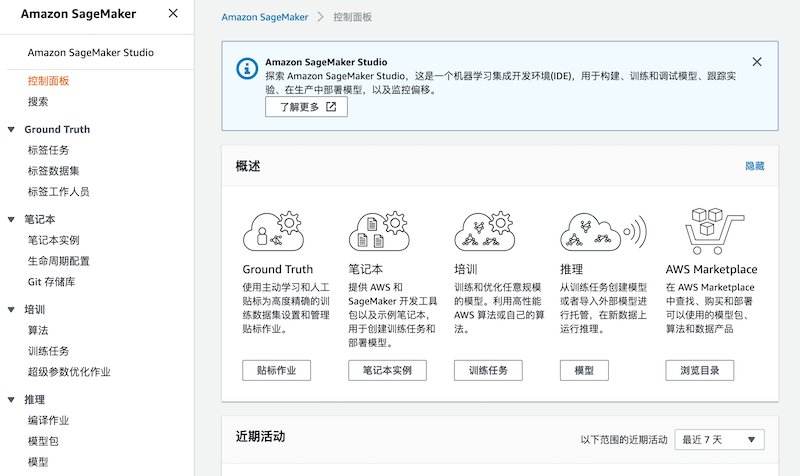The width and height of the screenshot is (800, 476).
Task: Open 标签数据集 in sidebar
Action: 54,171
